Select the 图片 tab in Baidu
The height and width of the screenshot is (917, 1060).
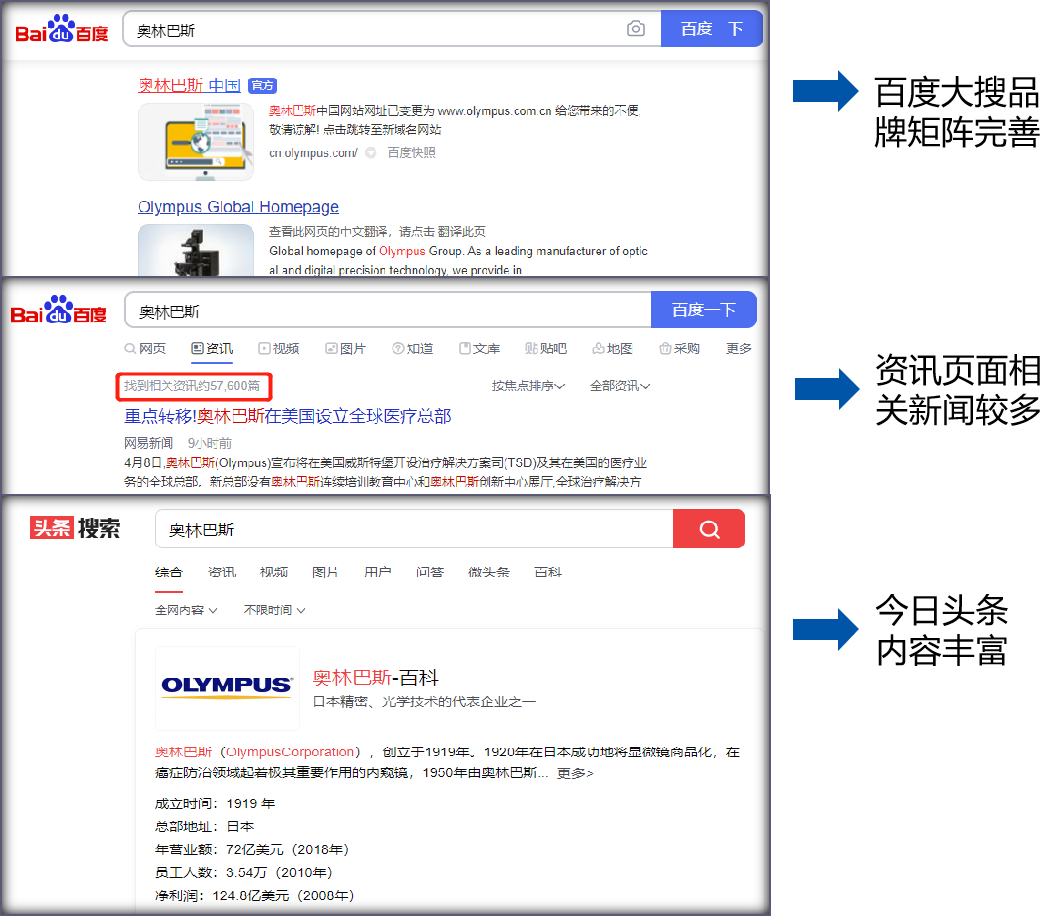(345, 349)
